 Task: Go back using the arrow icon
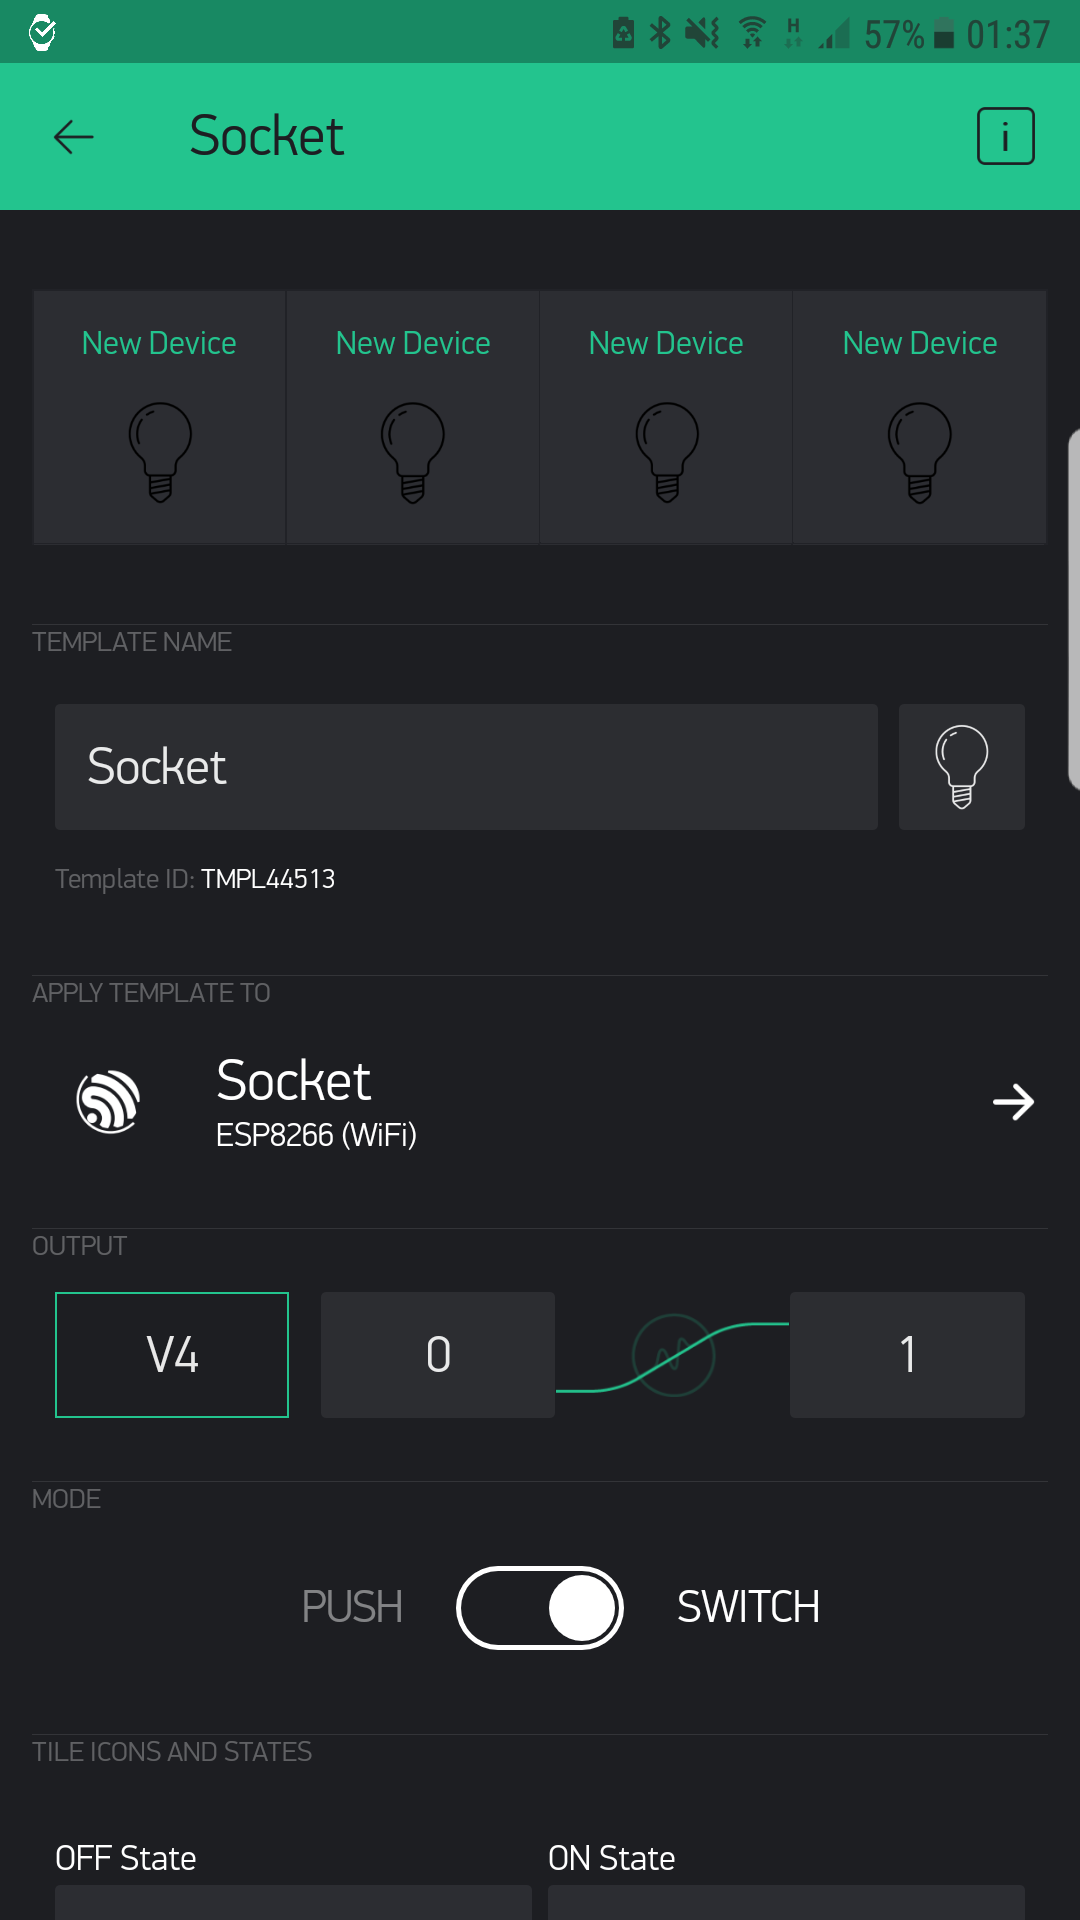coord(74,137)
